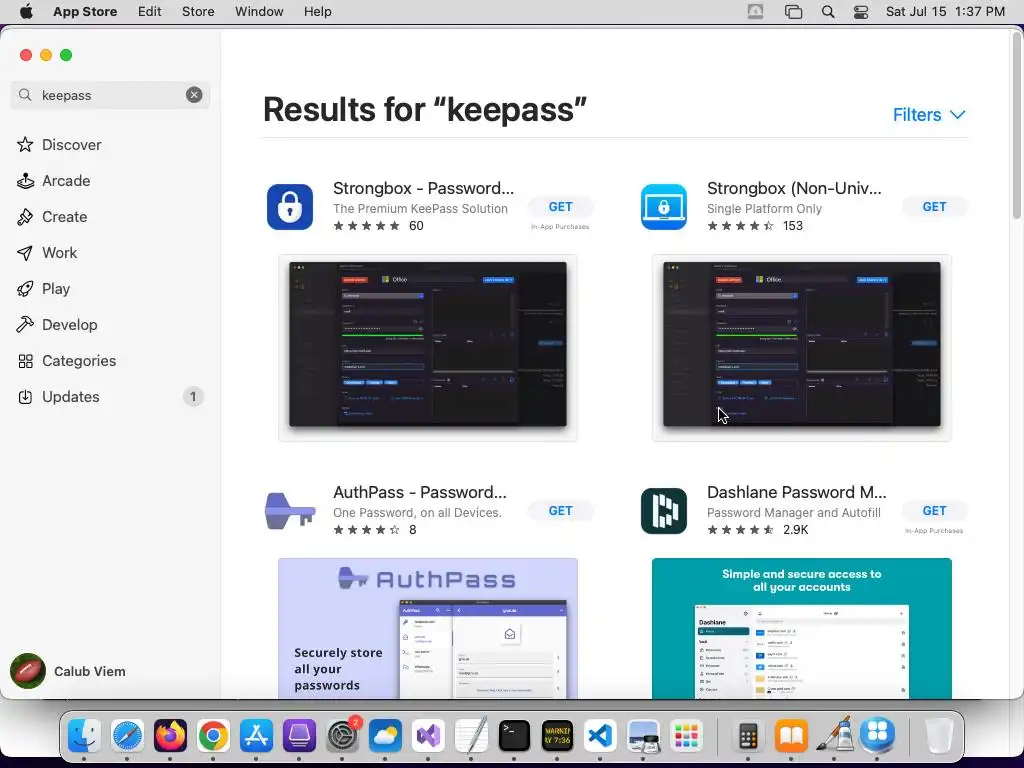
Task: Open the Help menu
Action: click(x=317, y=12)
